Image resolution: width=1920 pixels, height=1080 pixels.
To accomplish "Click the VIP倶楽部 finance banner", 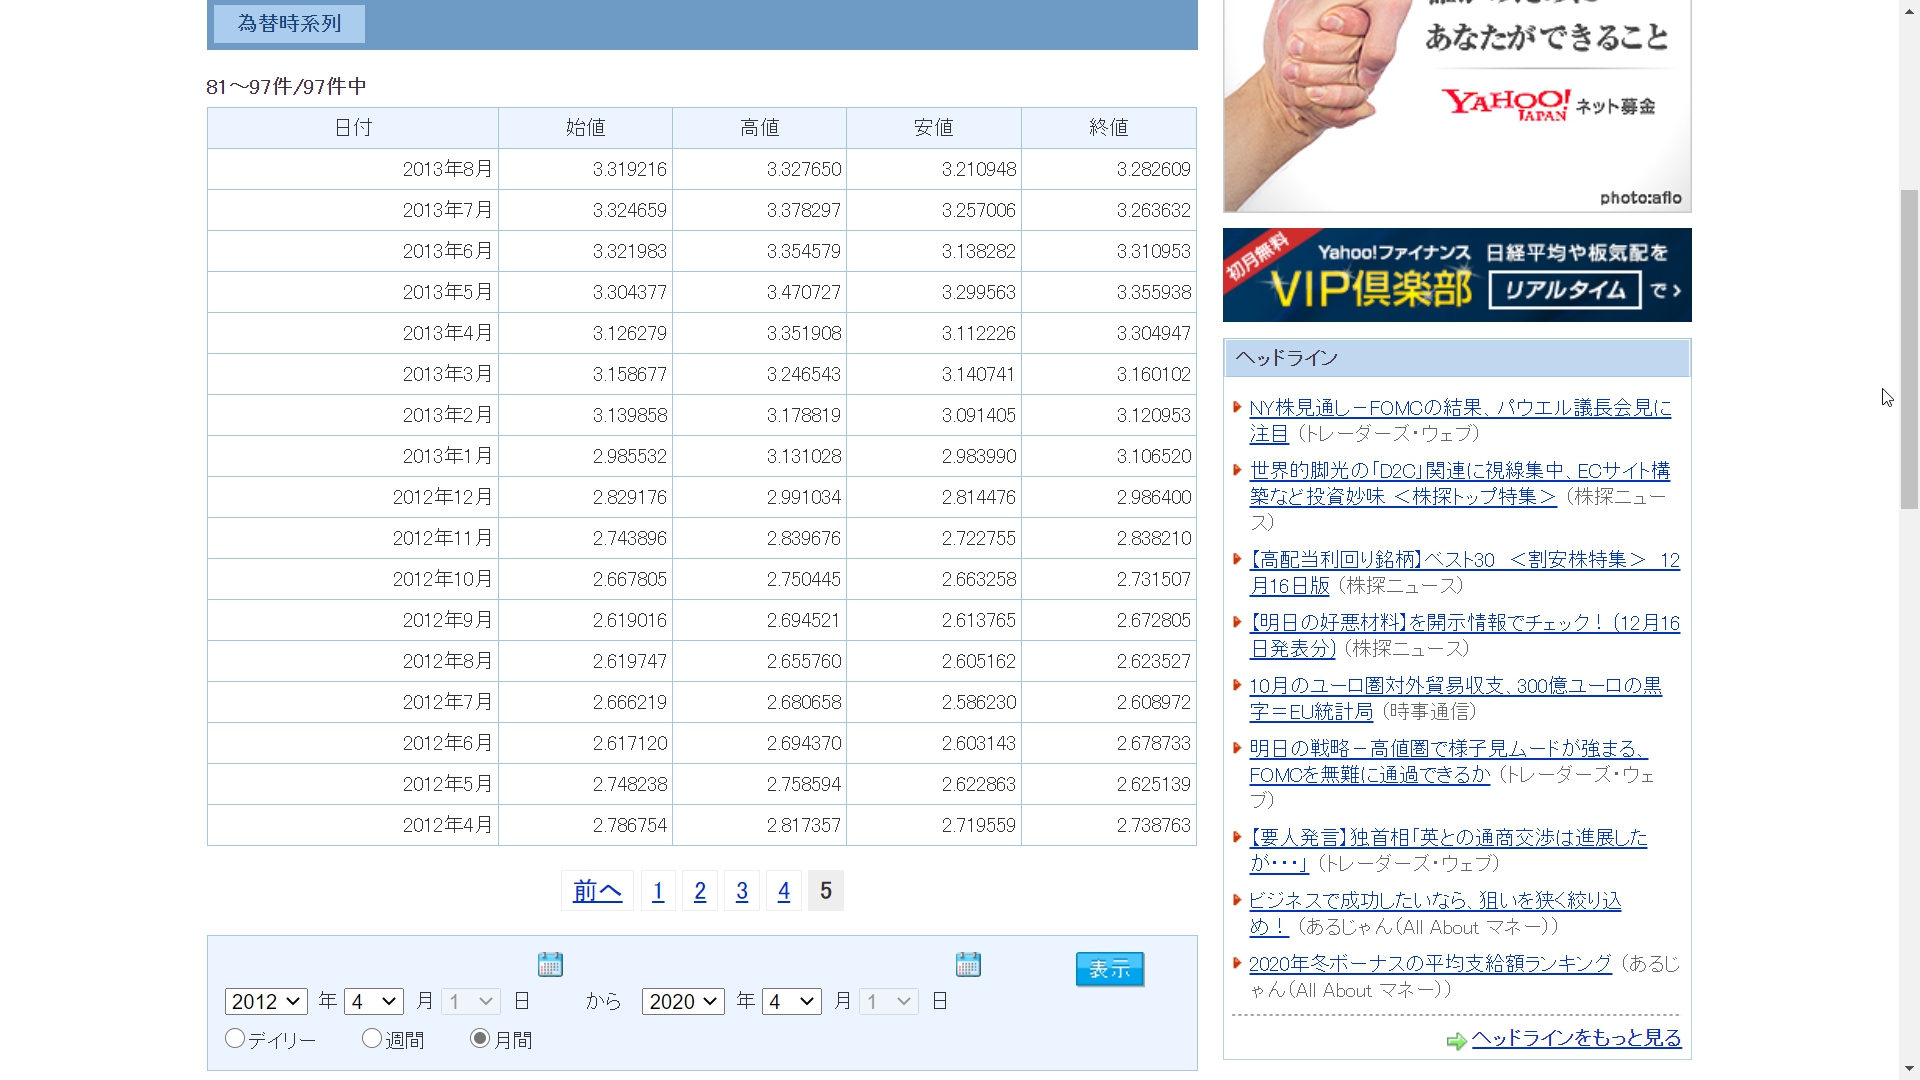I will click(x=1457, y=275).
